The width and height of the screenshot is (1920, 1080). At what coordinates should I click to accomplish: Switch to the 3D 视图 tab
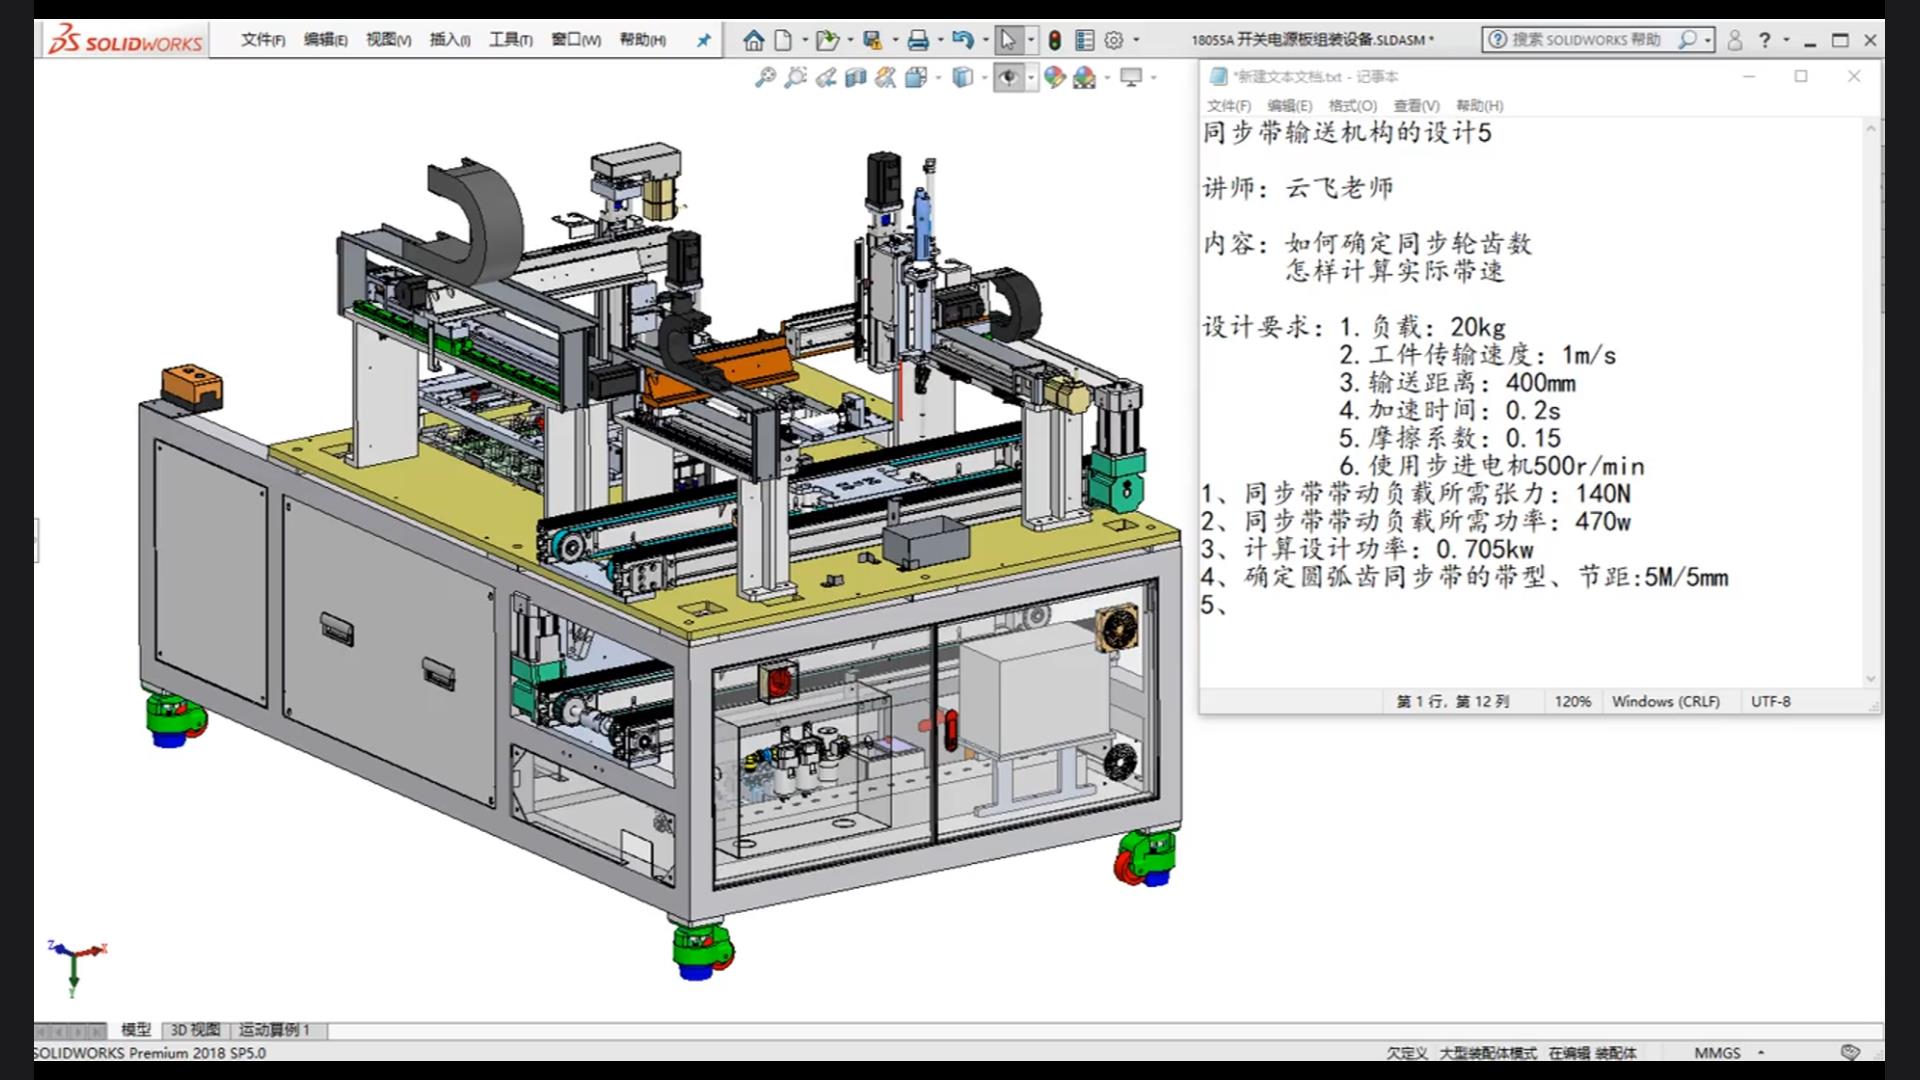195,1029
